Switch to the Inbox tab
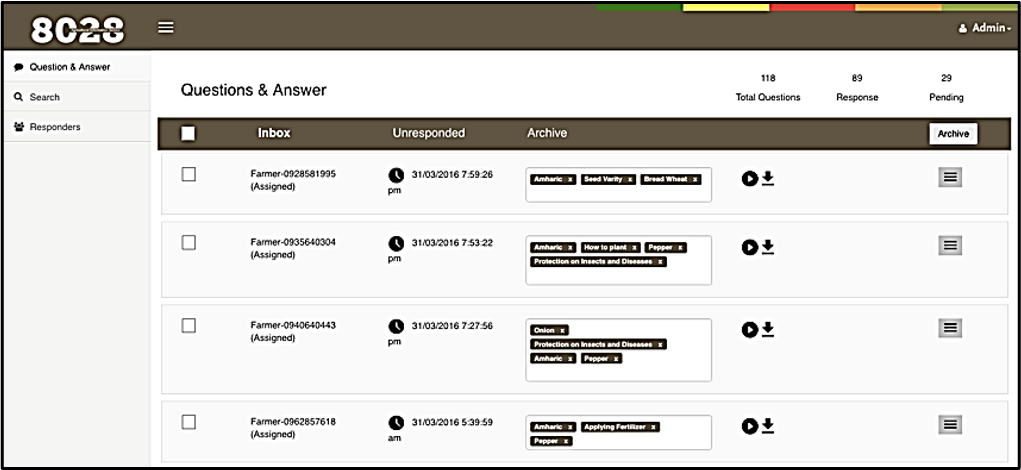Image resolution: width=1021 pixels, height=470 pixels. coord(274,133)
